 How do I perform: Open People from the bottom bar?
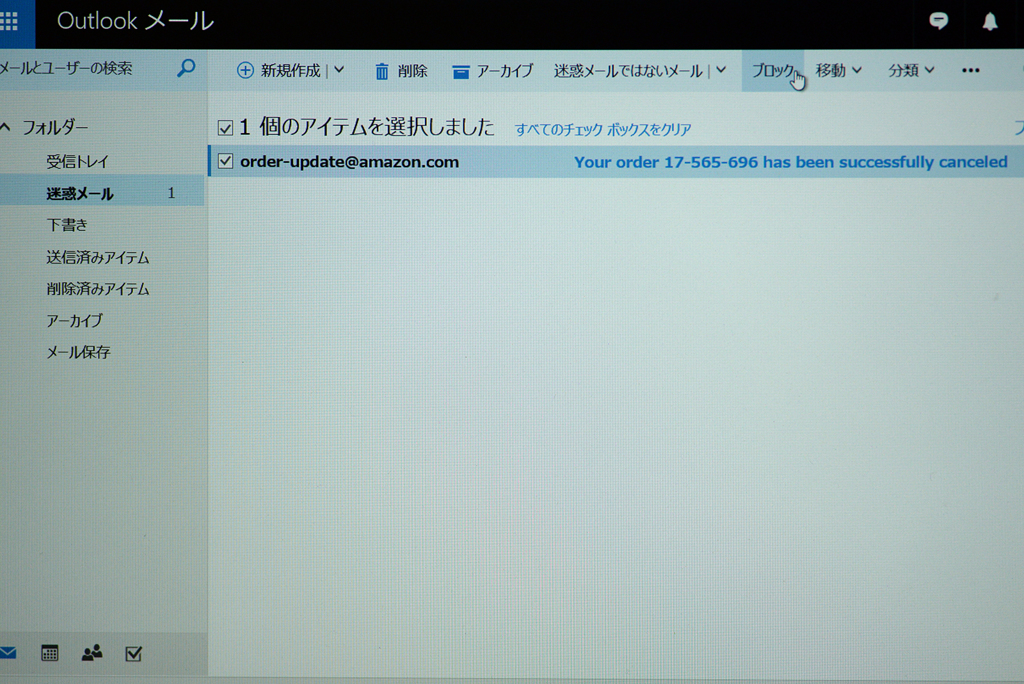(92, 653)
